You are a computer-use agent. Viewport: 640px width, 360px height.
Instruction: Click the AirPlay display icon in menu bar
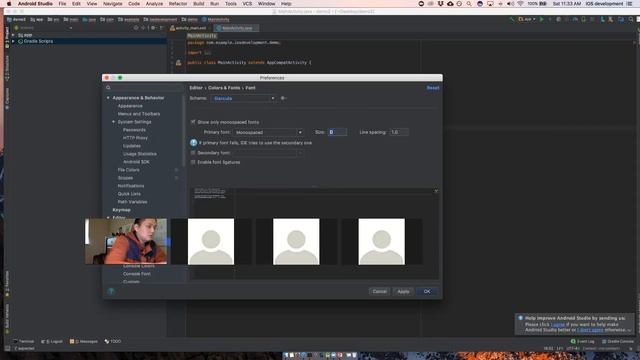[490, 4]
